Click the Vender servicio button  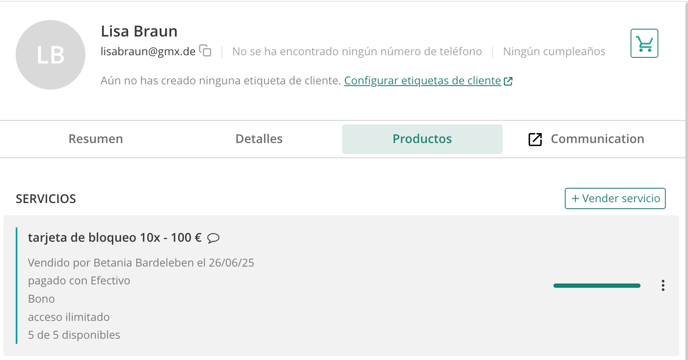coord(615,198)
